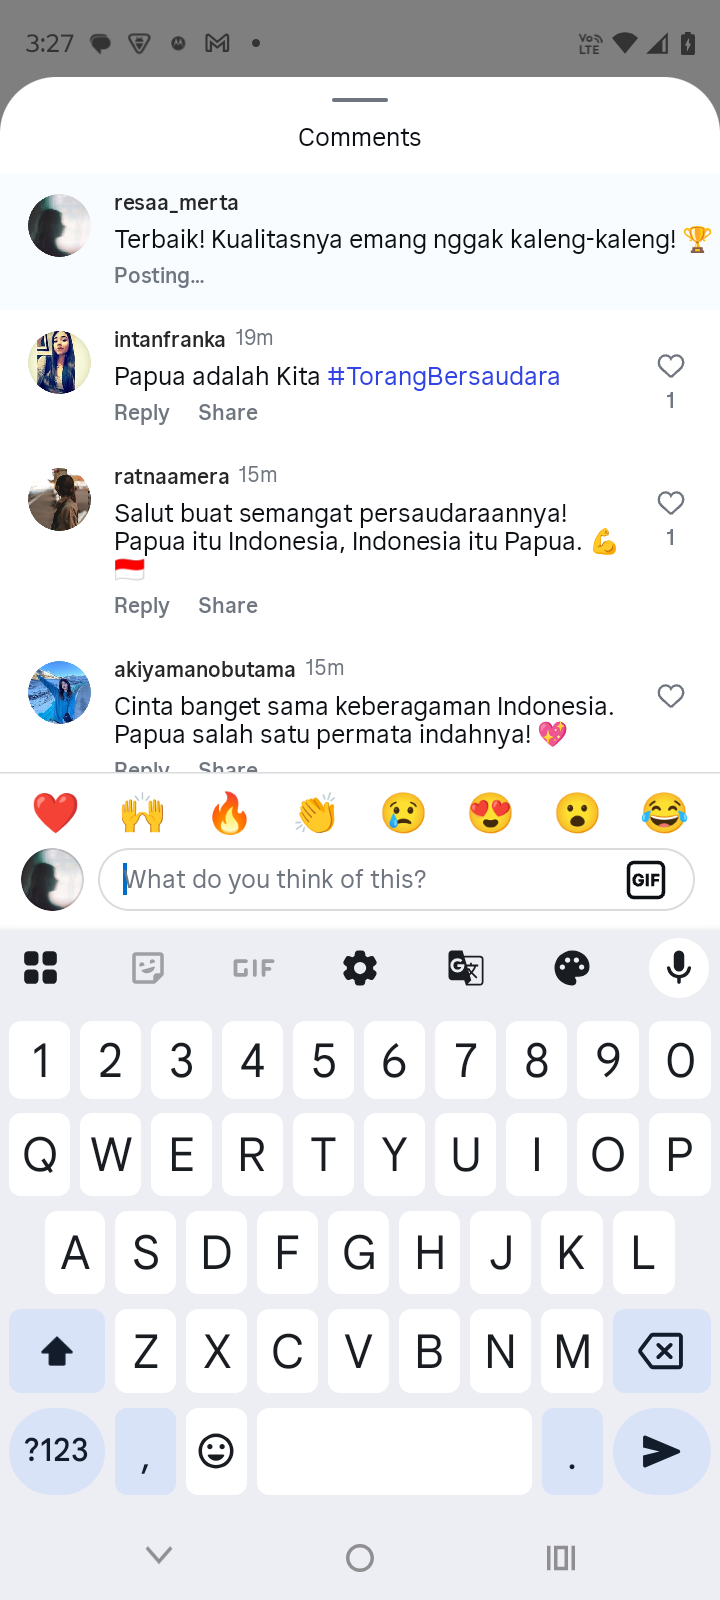Insert the fire emoji reaction
The image size is (720, 1600).
tap(230, 813)
